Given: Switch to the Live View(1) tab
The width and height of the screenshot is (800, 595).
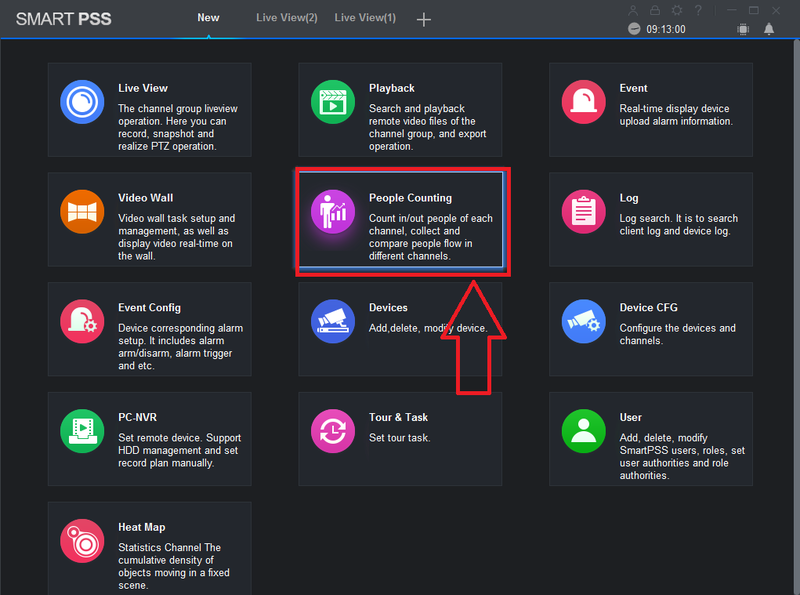Looking at the screenshot, I should (x=365, y=18).
